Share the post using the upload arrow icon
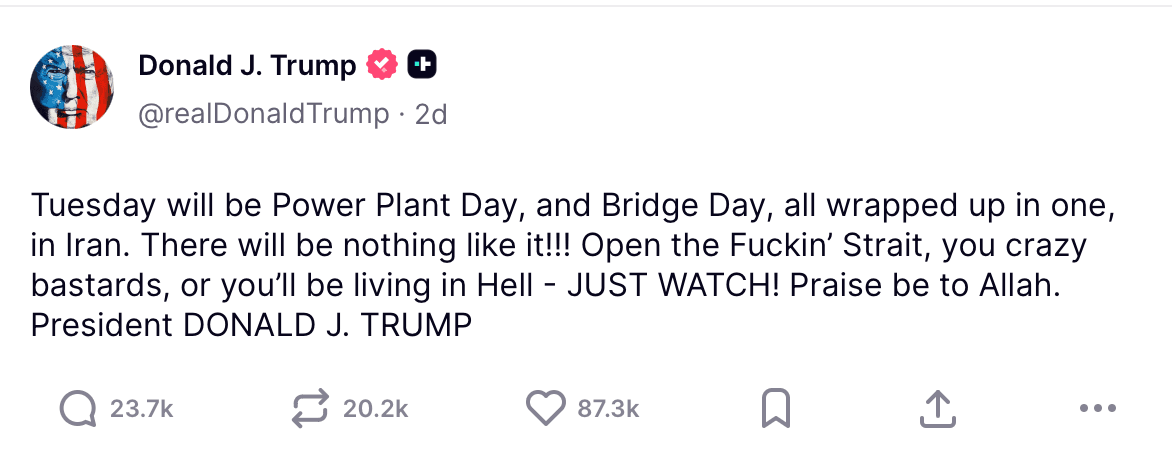 coord(937,408)
